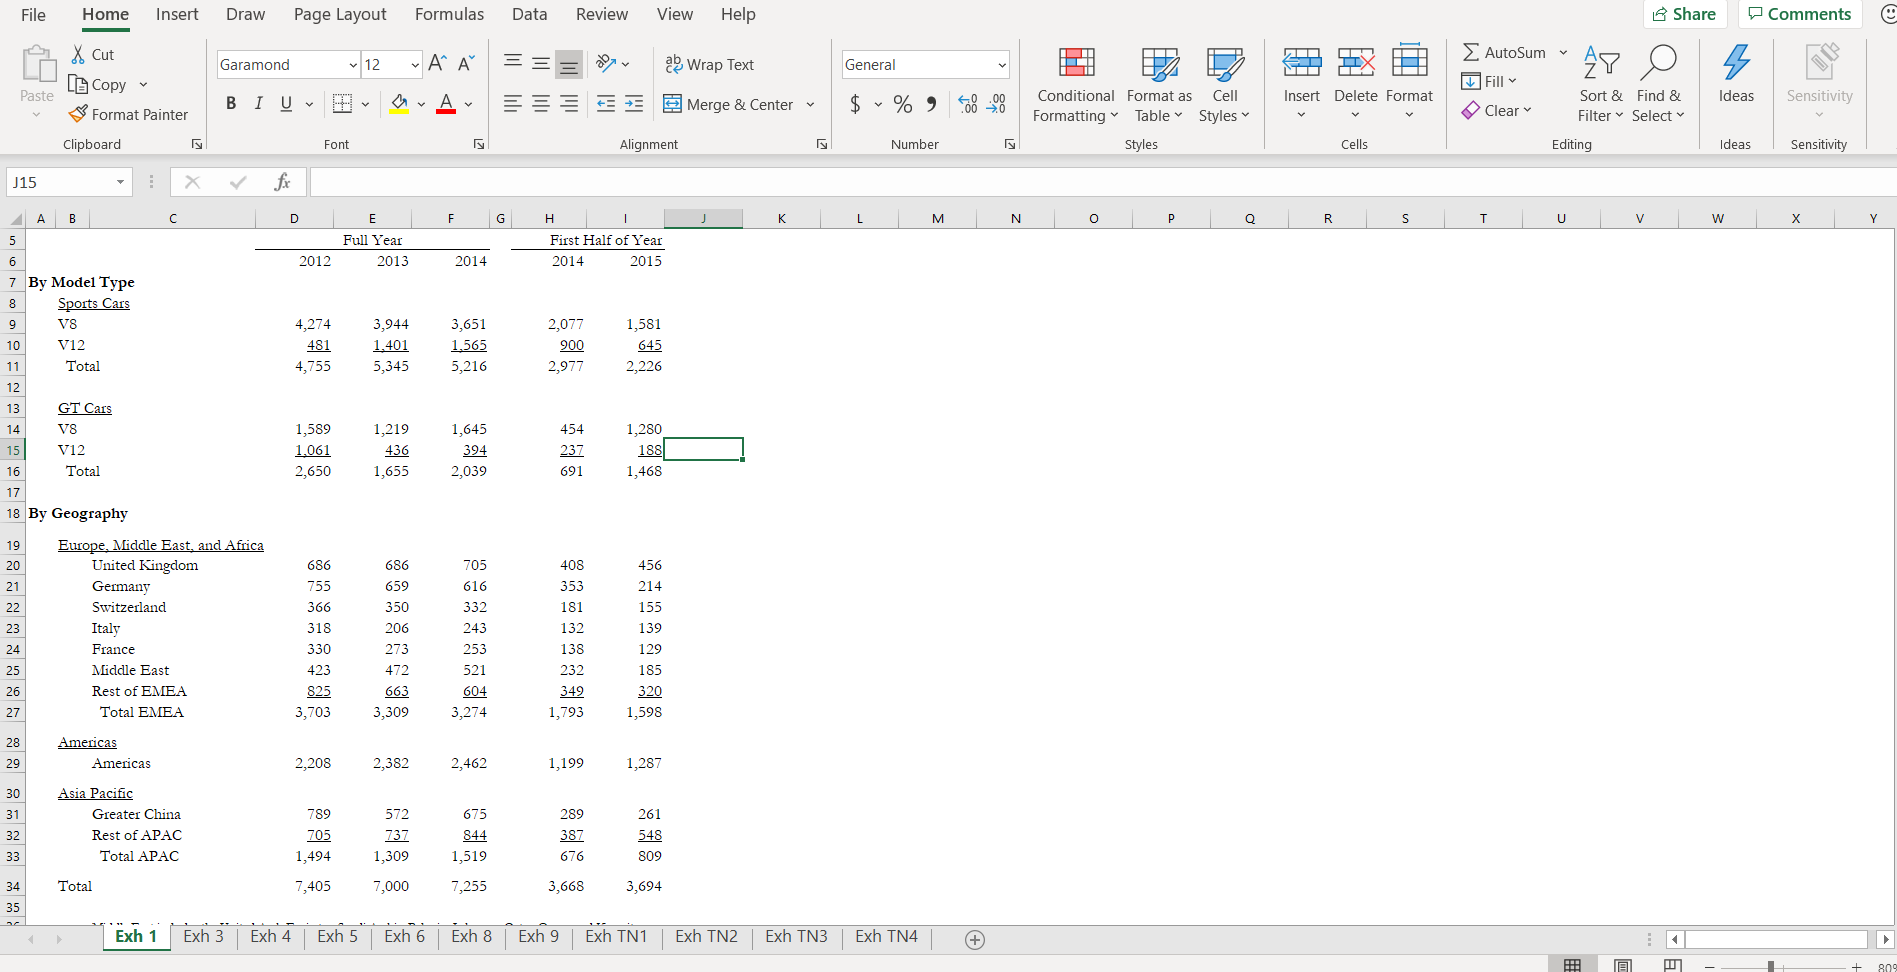Toggle Bold formatting
The image size is (1897, 972).
point(231,104)
